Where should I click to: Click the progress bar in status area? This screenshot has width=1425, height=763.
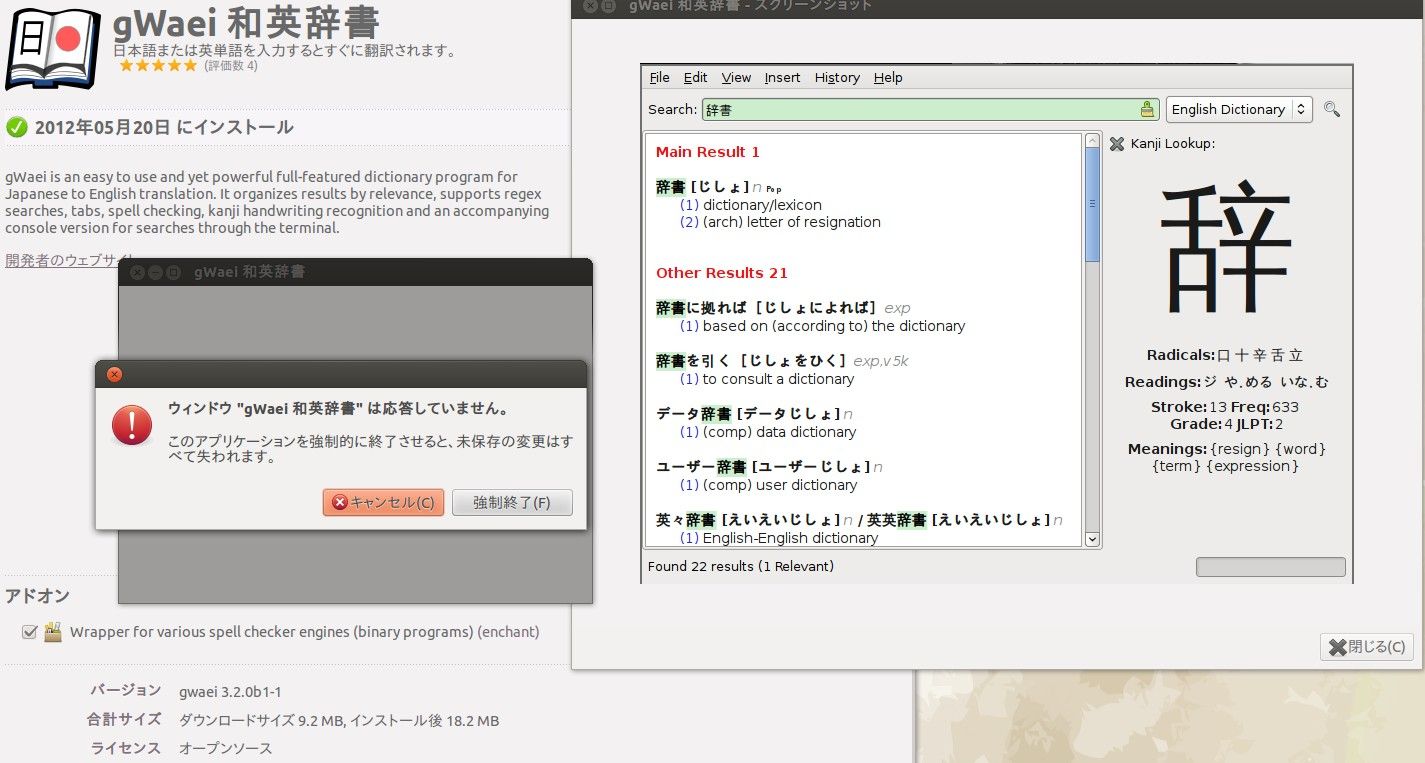[1270, 567]
